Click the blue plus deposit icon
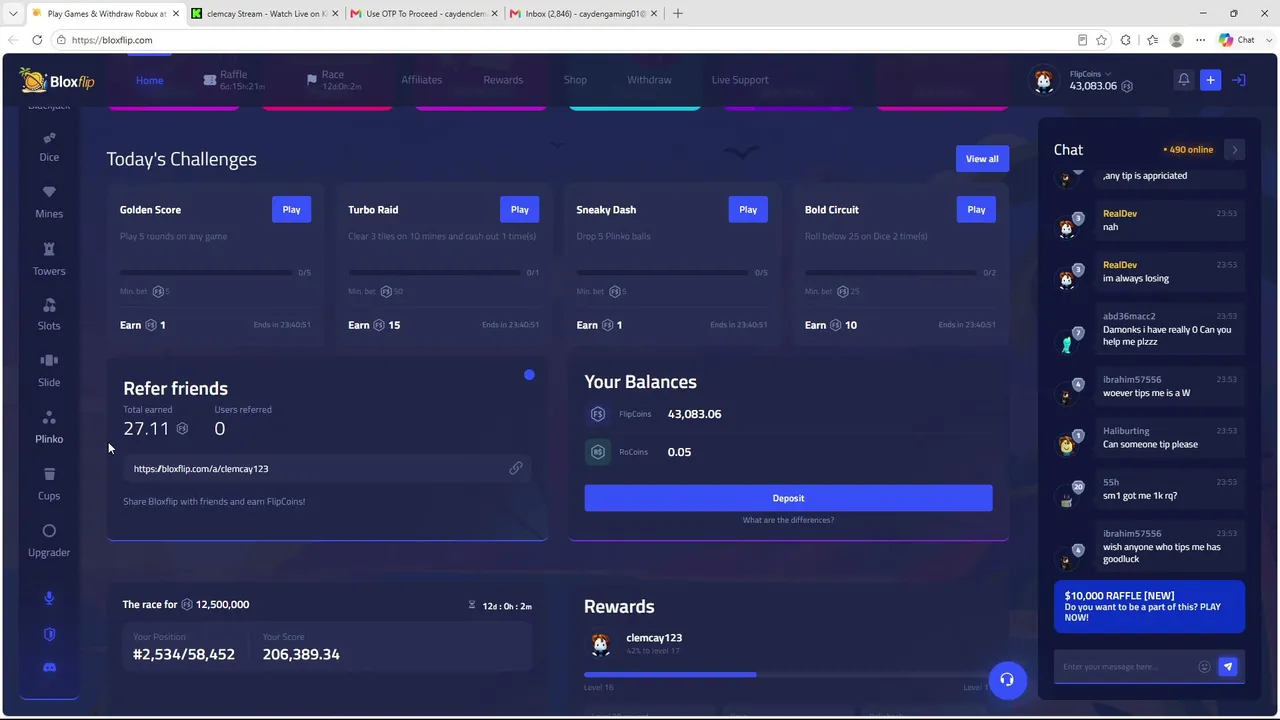Screen dimensions: 1280x720 point(1210,80)
